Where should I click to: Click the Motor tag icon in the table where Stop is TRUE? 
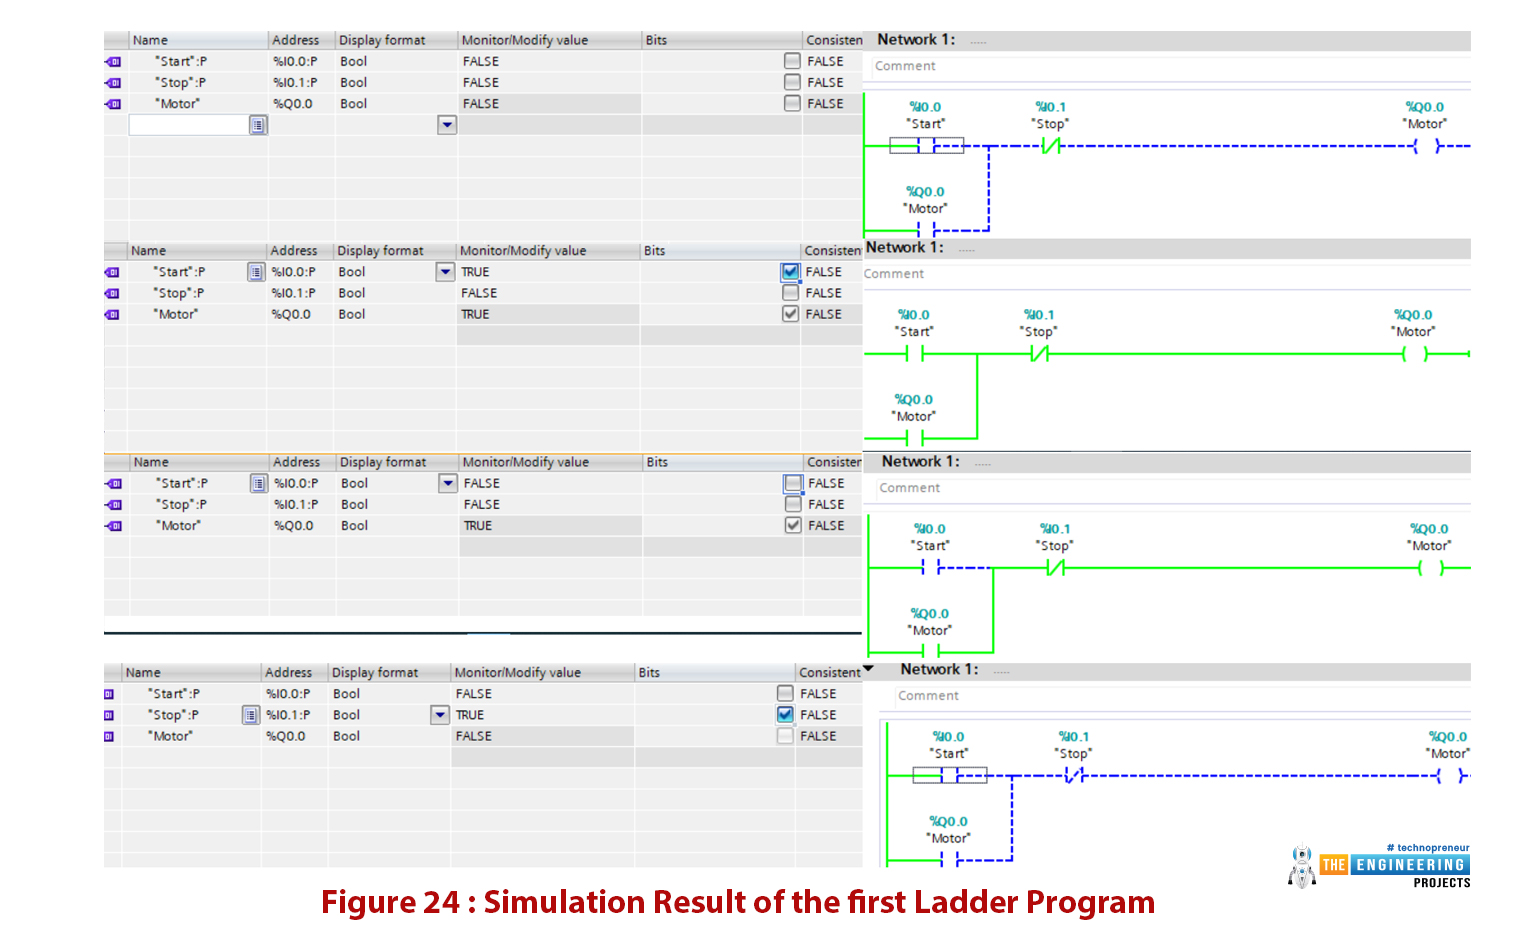109,736
